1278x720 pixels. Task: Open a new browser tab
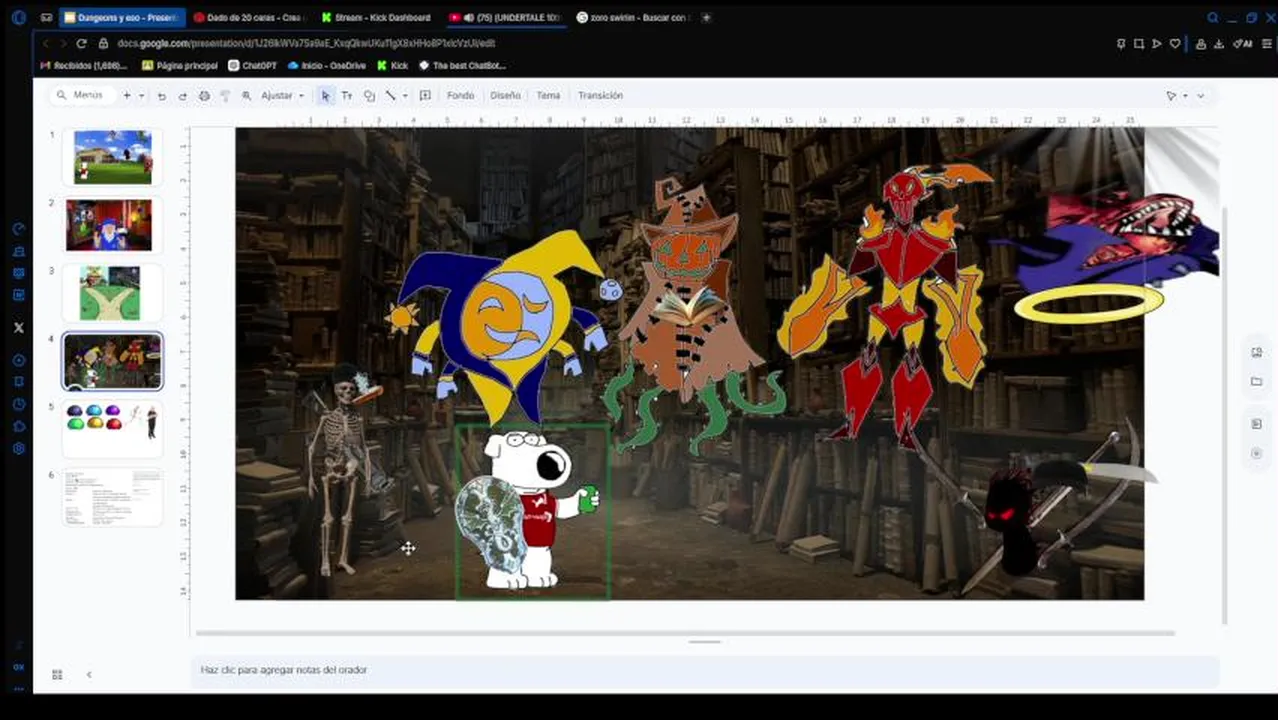pyautogui.click(x=706, y=18)
